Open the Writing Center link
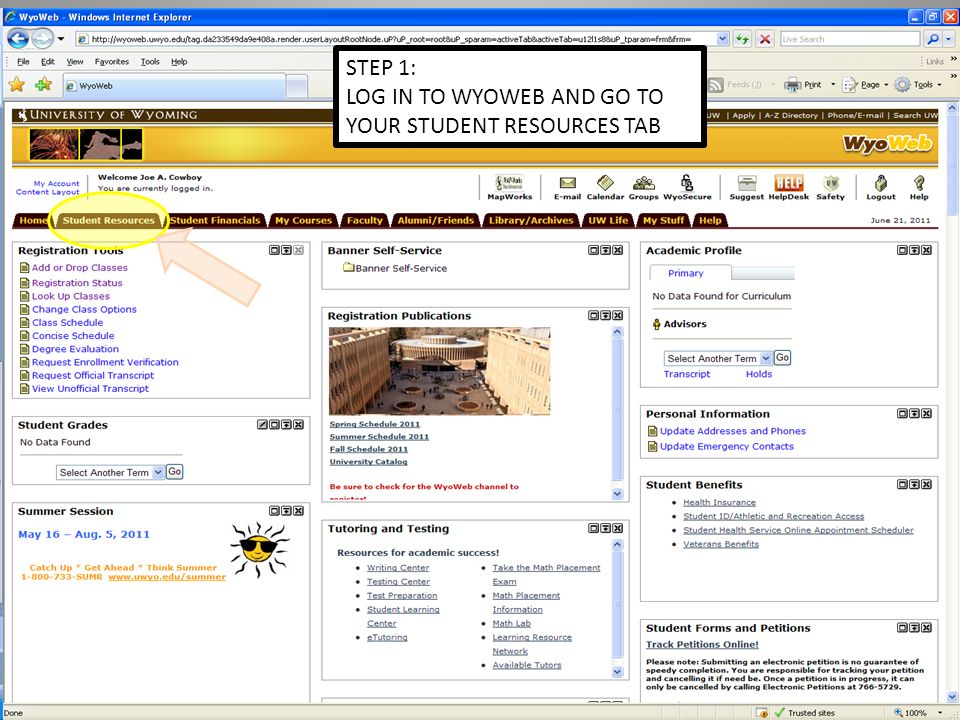The image size is (960, 720). (x=398, y=568)
